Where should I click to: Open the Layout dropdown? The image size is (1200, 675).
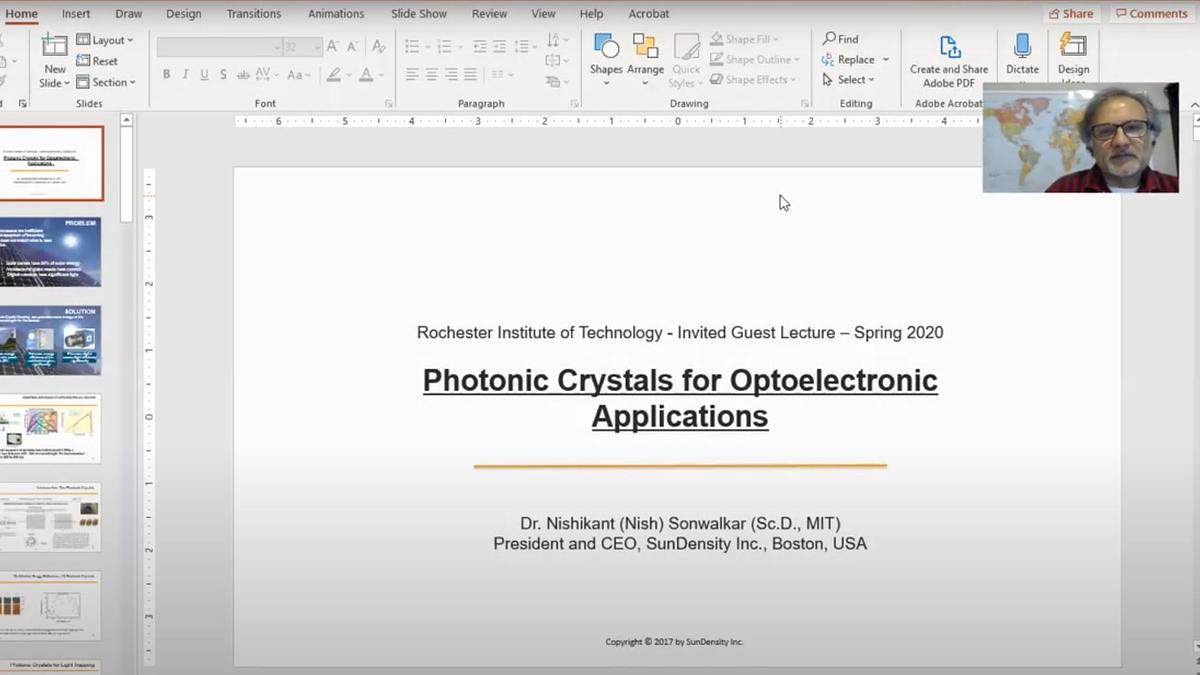[105, 40]
